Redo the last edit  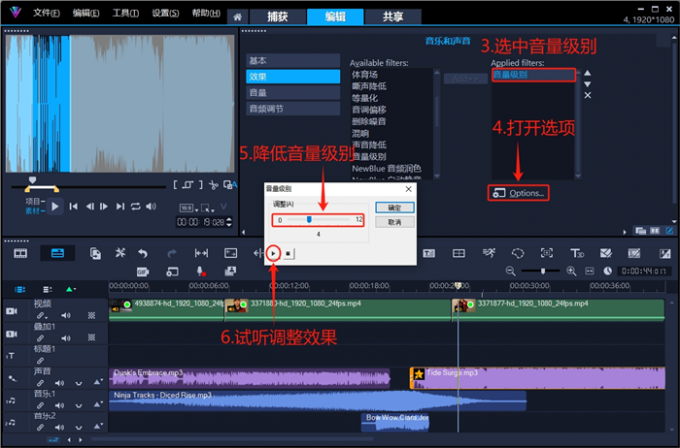tap(172, 253)
